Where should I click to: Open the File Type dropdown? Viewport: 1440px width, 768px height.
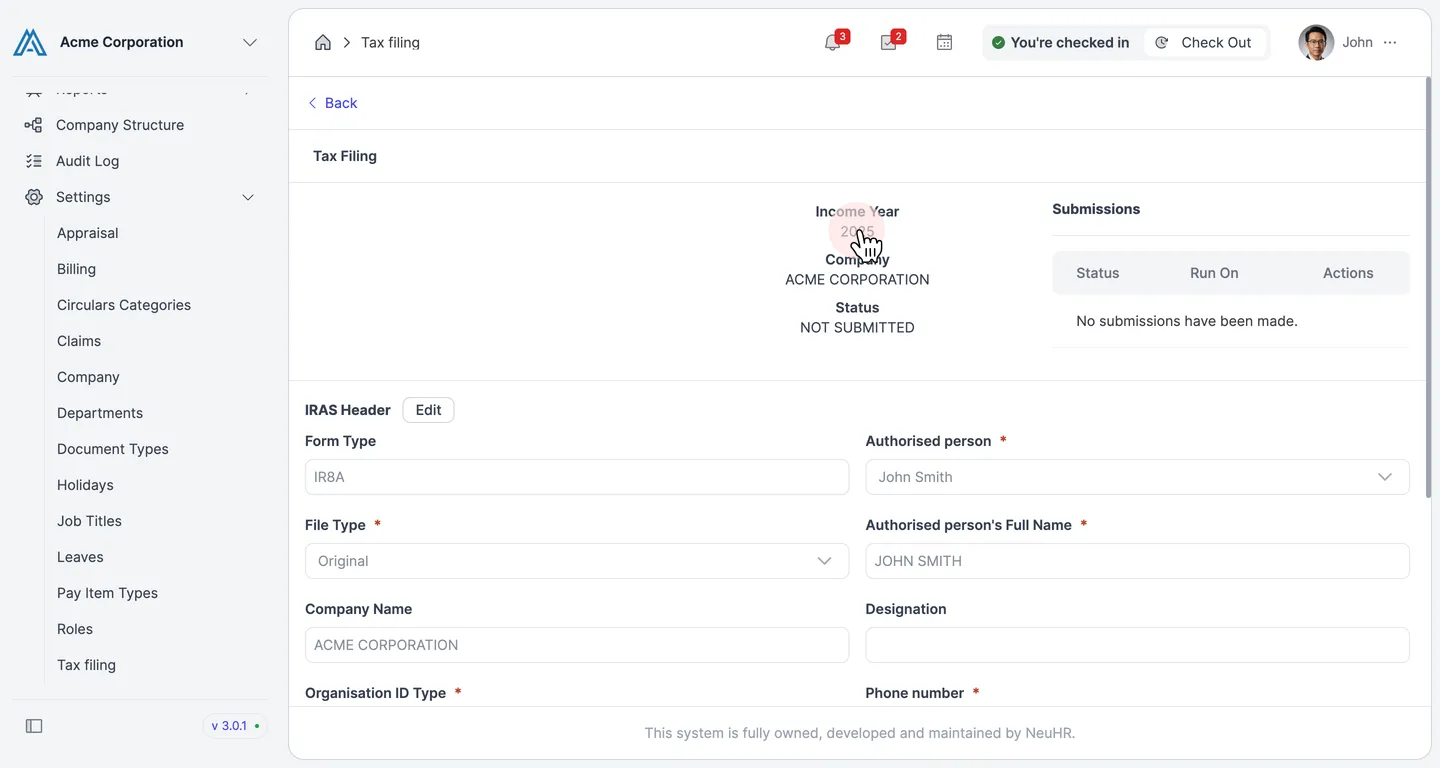tap(577, 561)
